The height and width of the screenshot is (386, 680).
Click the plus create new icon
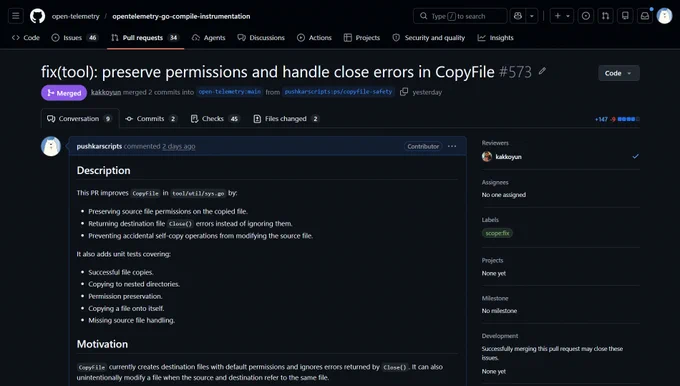point(557,16)
